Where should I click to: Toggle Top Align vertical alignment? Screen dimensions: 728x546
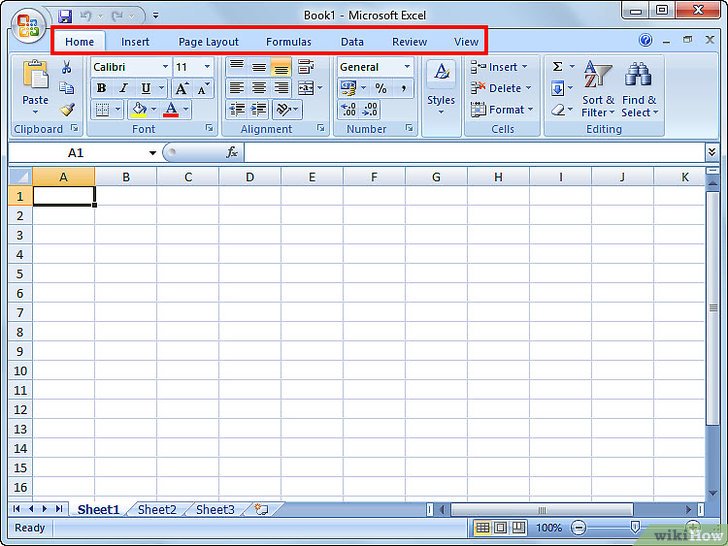(237, 67)
